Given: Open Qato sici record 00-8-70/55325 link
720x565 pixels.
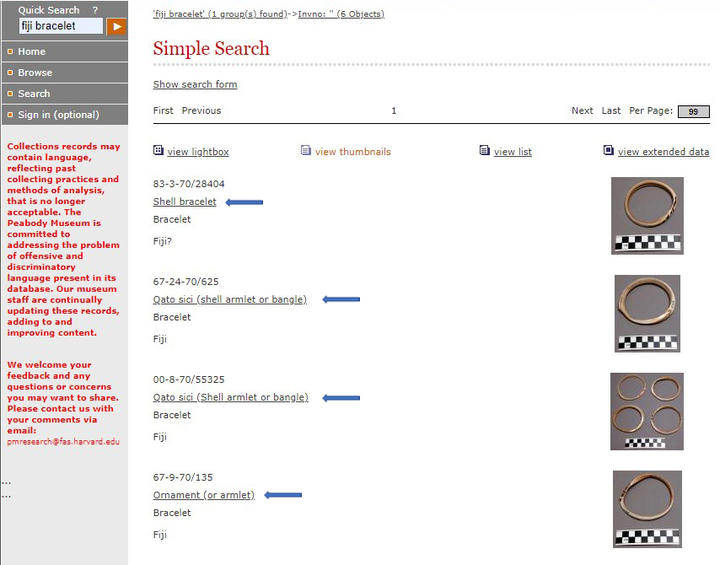Looking at the screenshot, I should tap(231, 397).
